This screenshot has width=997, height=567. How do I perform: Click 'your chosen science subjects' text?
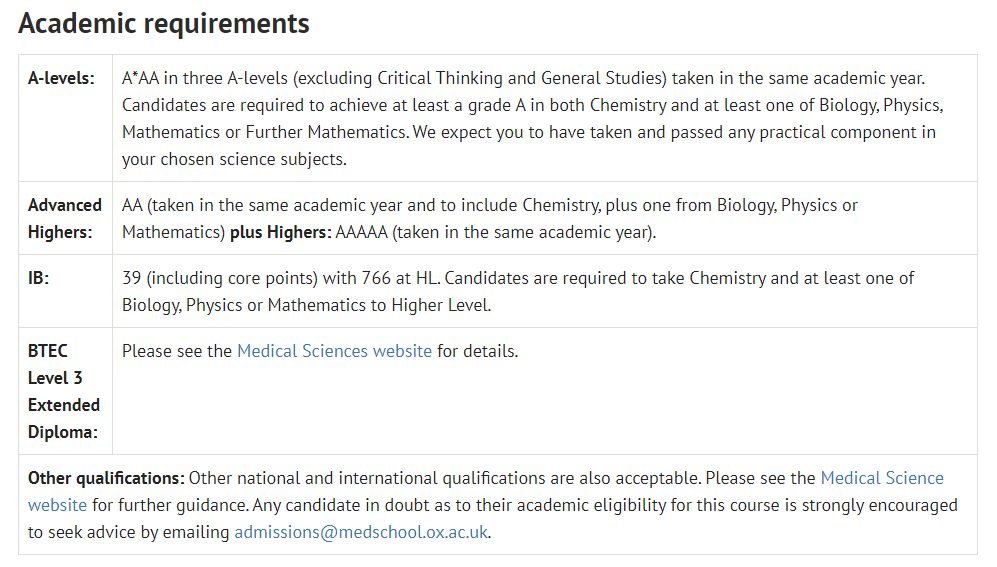point(234,159)
